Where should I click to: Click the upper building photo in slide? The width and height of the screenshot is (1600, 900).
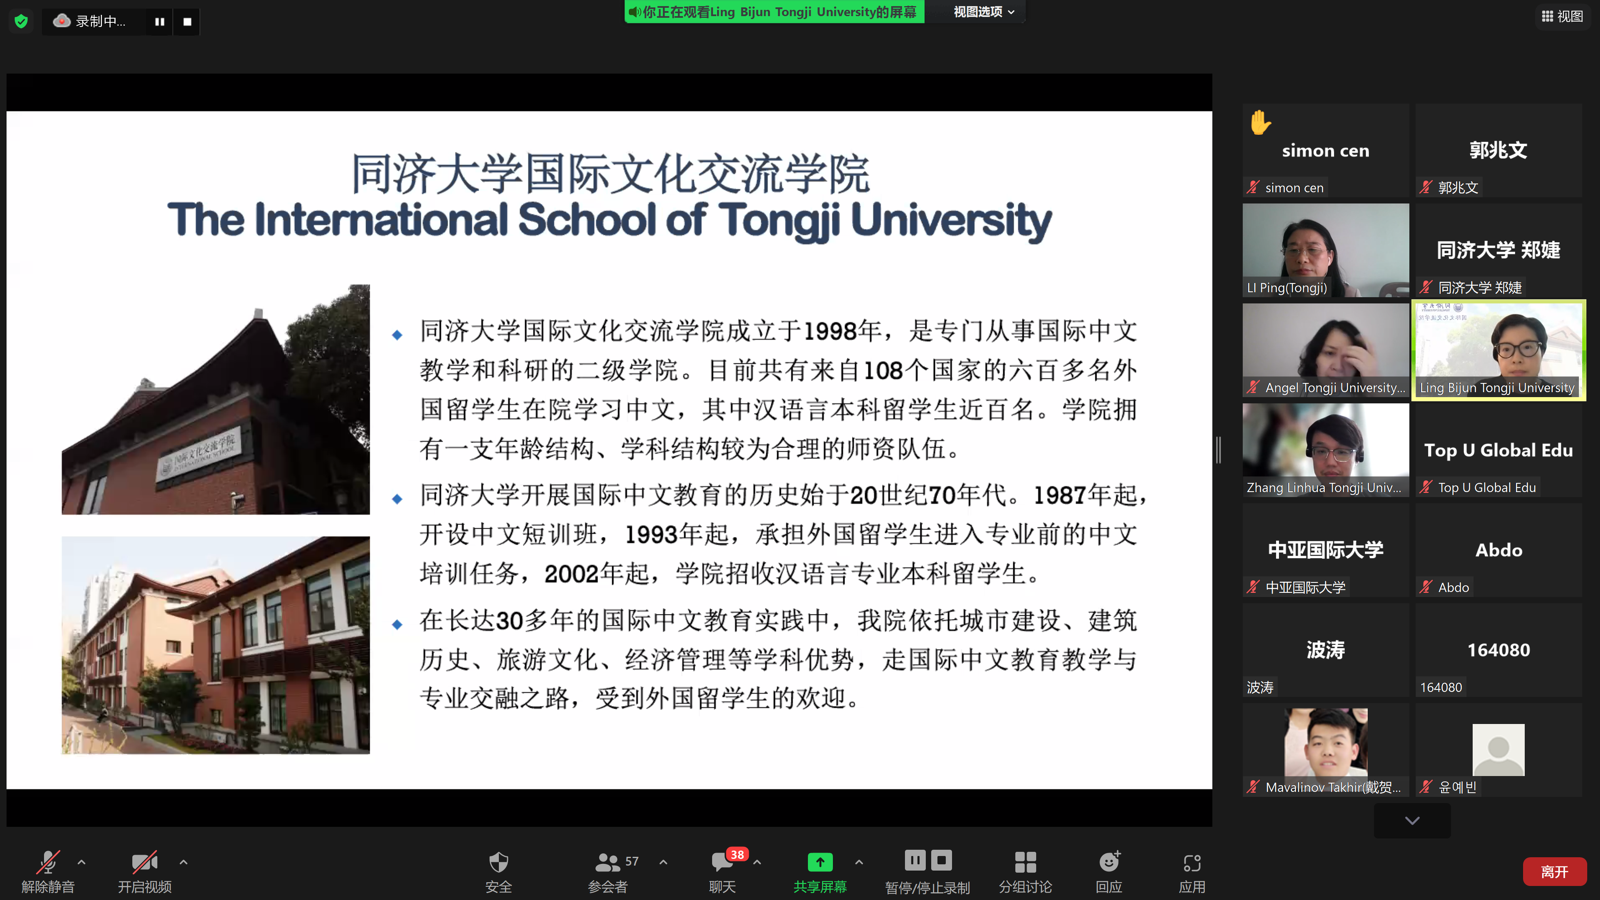tap(216, 399)
